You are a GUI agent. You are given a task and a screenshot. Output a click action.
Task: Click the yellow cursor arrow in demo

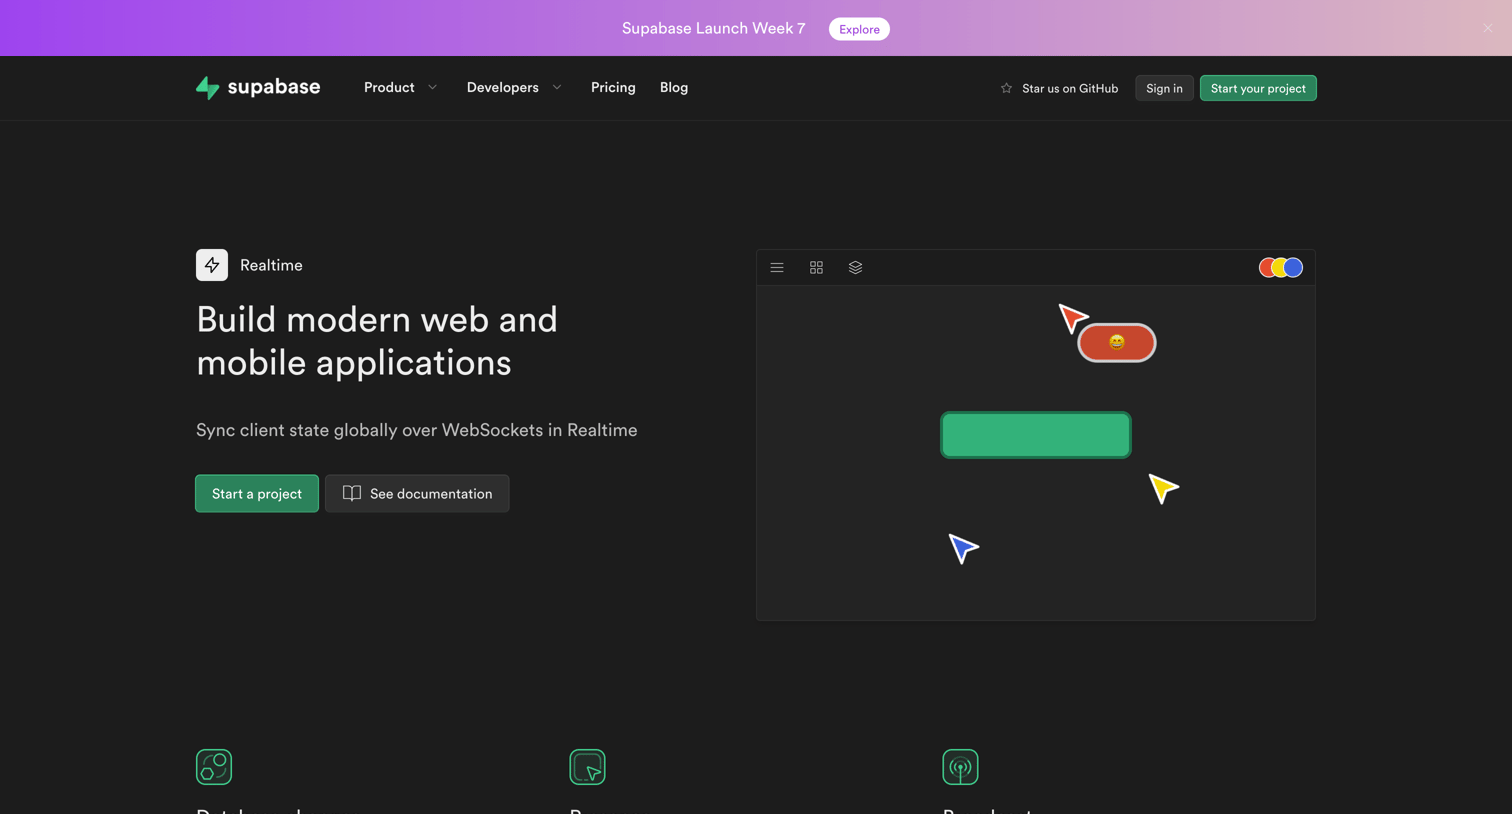pos(1163,488)
